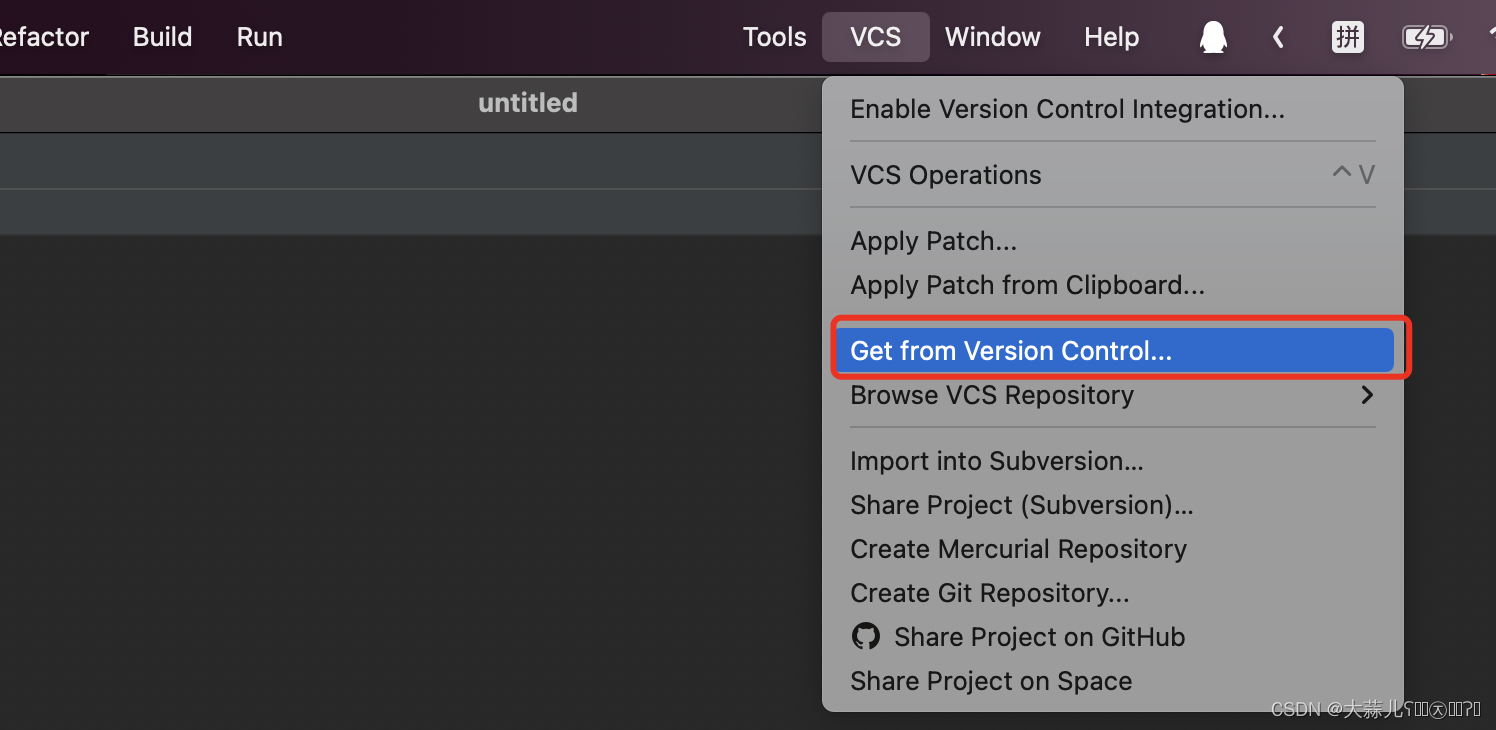
Task: Click the GitHub icon beside Share Project
Action: tap(865, 636)
